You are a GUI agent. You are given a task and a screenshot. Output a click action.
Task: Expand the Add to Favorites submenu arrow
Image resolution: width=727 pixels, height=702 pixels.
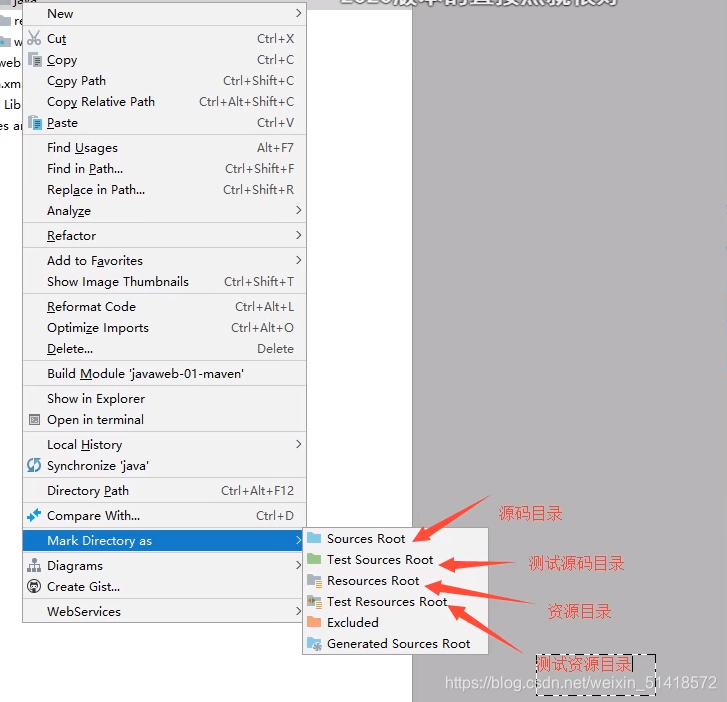[x=299, y=261]
